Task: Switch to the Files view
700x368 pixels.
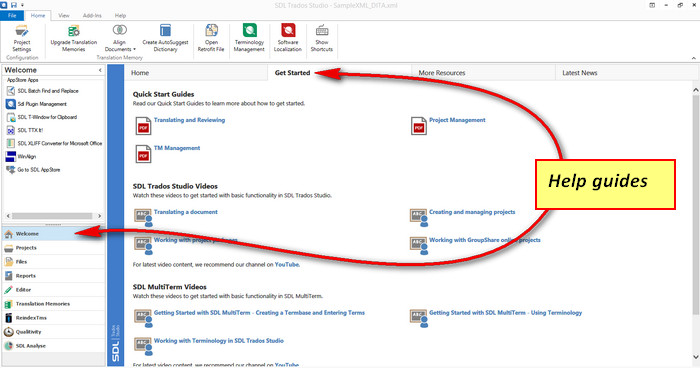Action: 54,262
